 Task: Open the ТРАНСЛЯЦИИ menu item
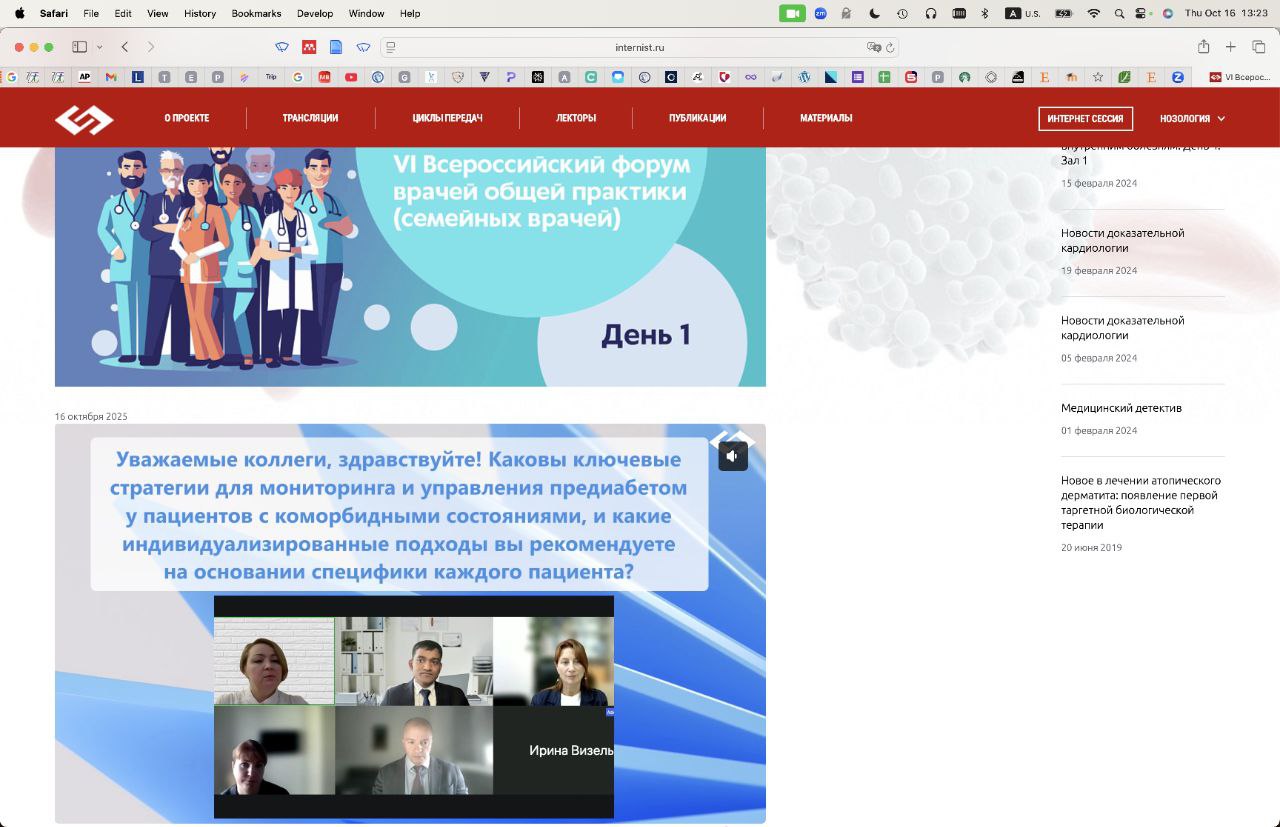[310, 119]
